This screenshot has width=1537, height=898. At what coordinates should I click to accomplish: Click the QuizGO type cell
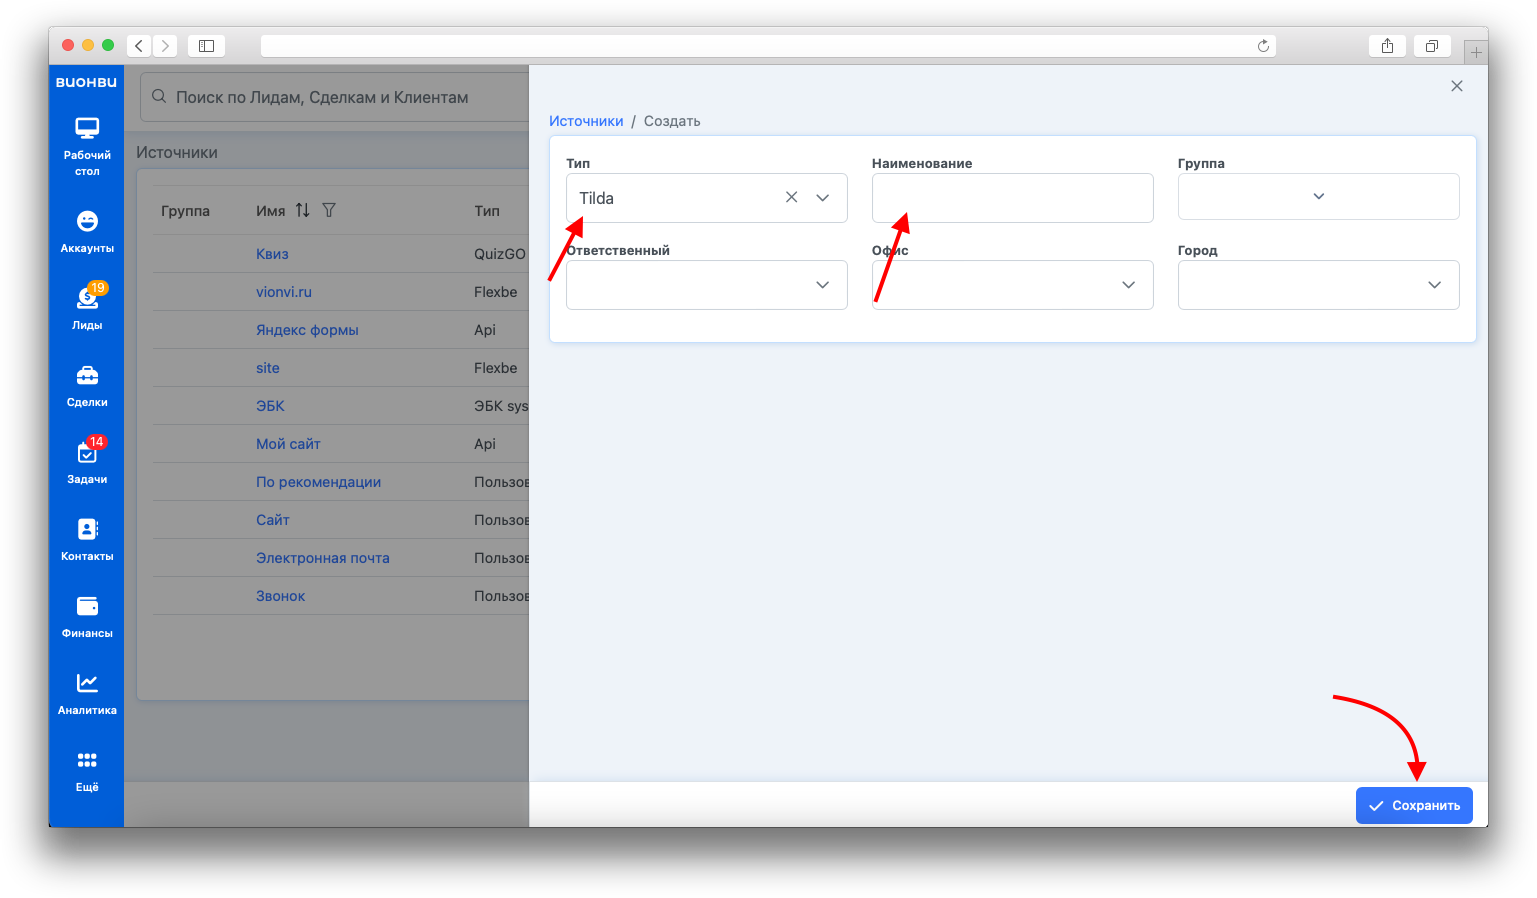[x=500, y=254]
